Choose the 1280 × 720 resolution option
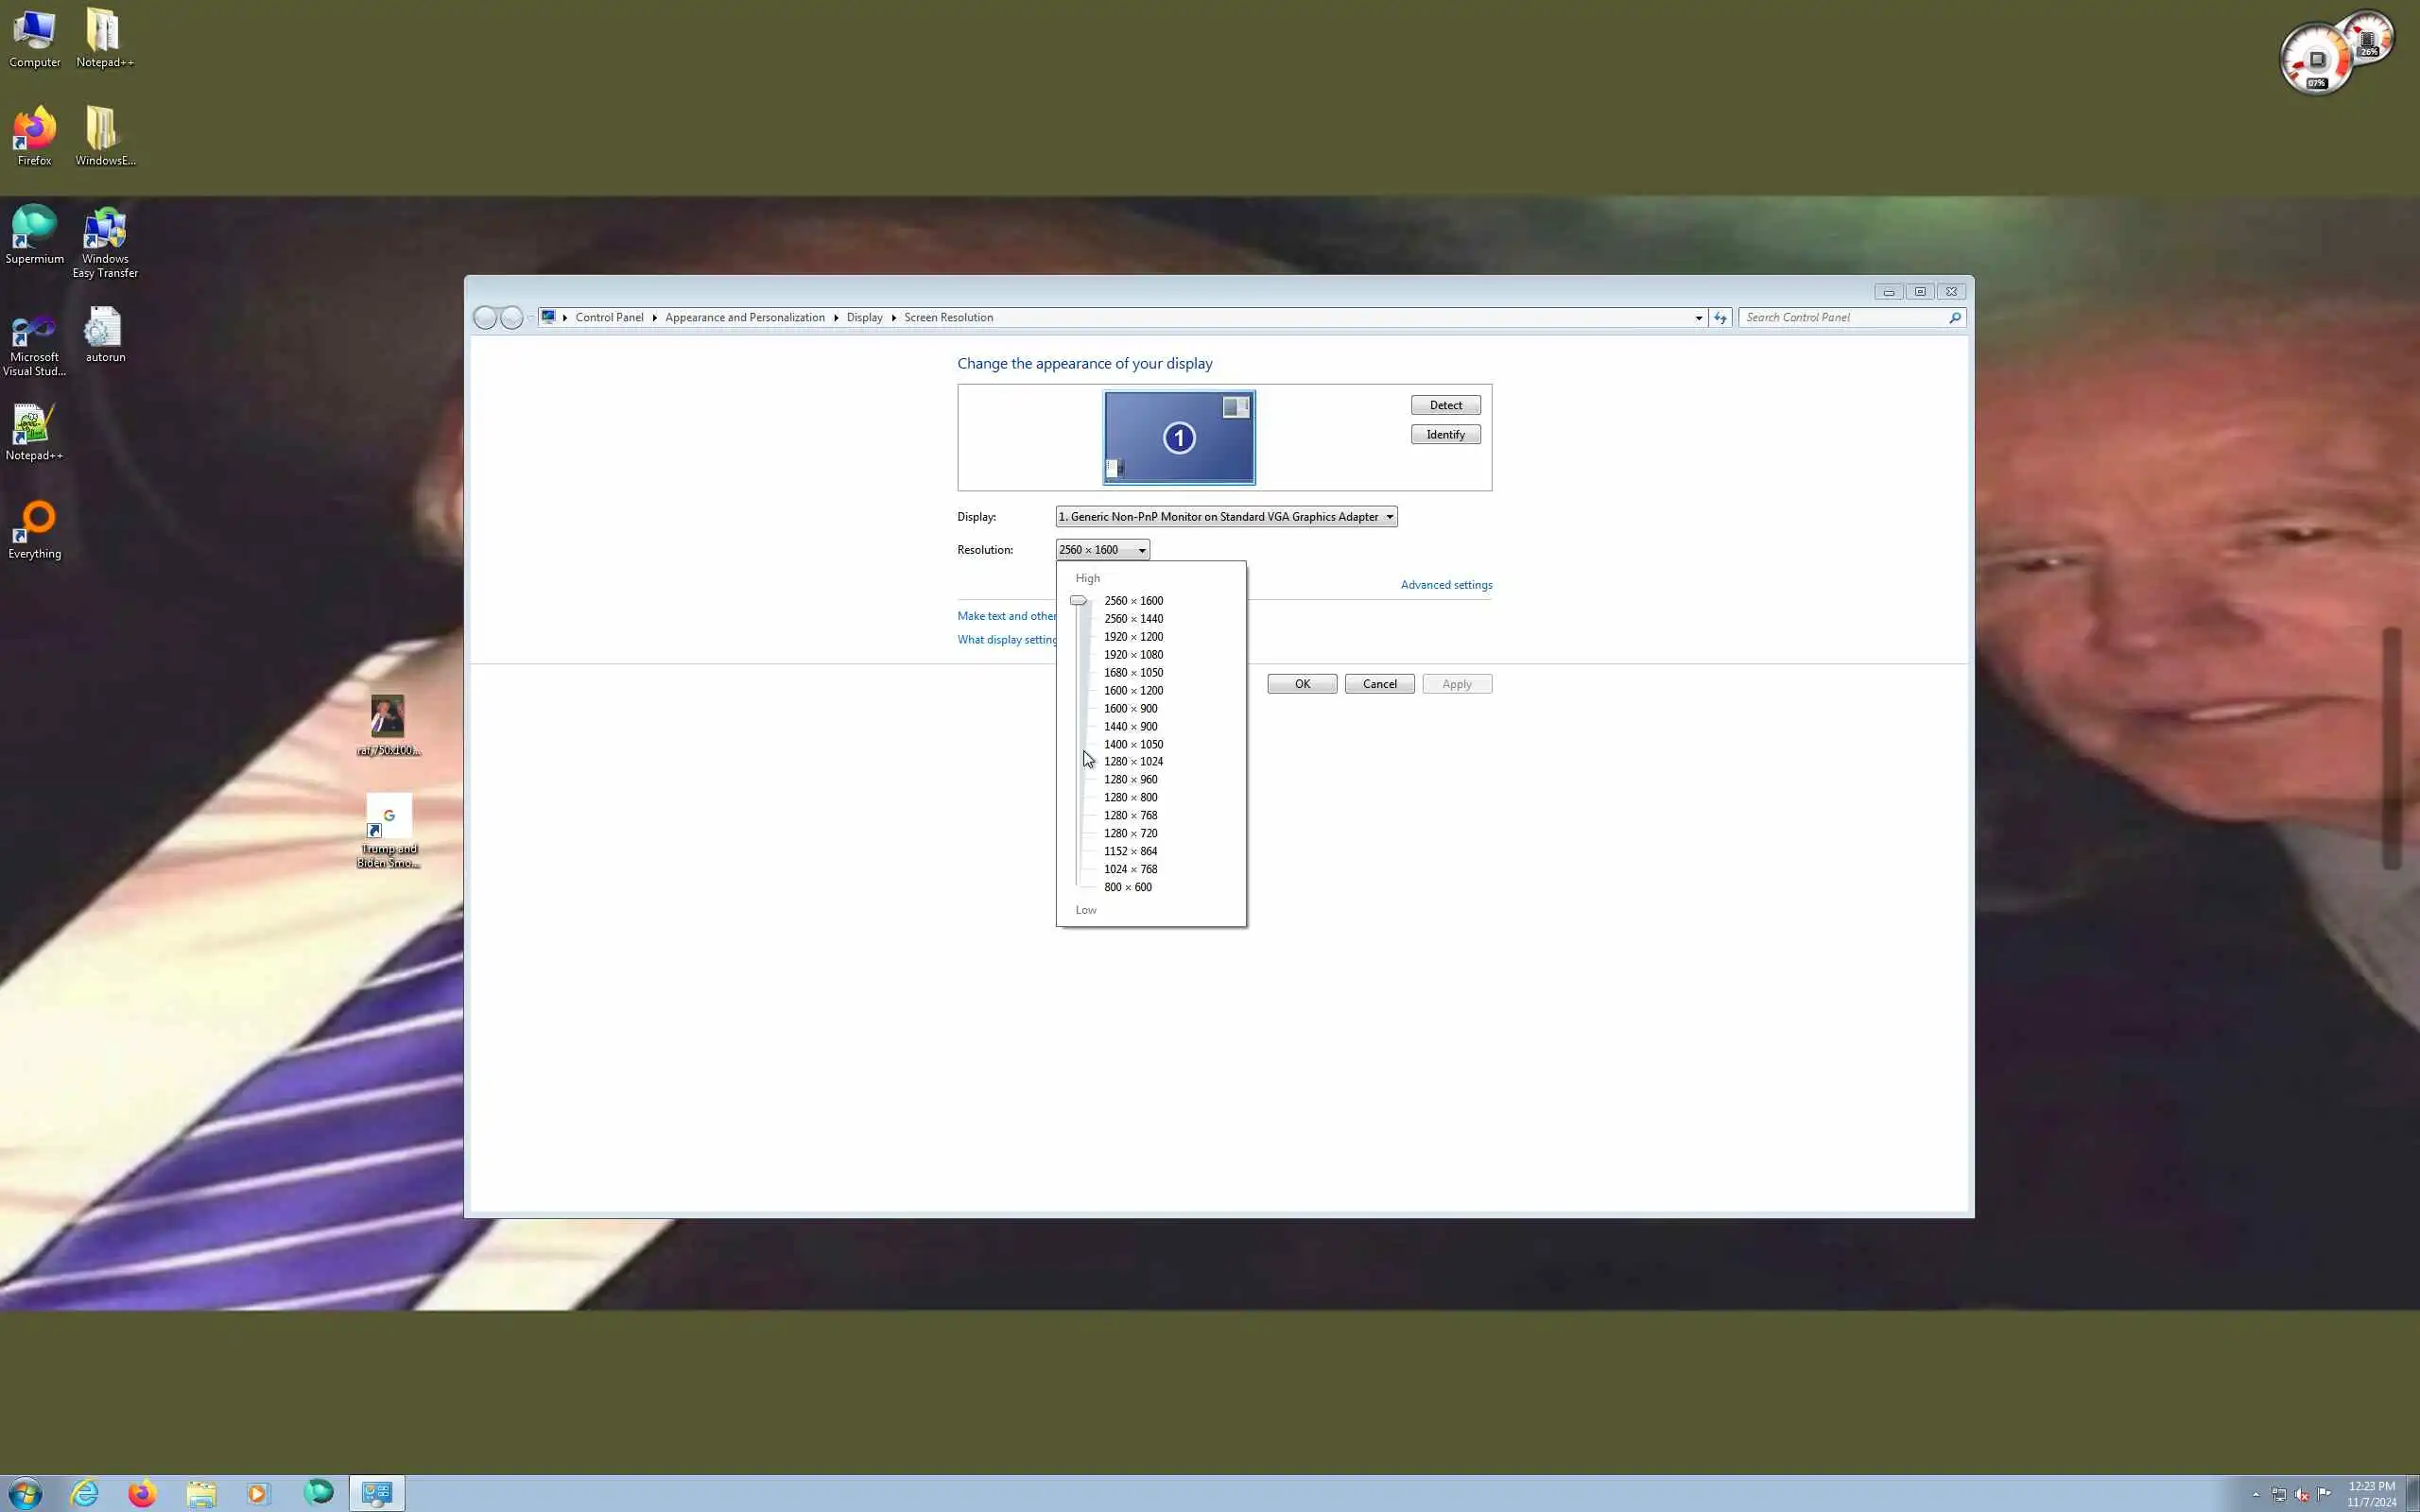 [x=1130, y=833]
